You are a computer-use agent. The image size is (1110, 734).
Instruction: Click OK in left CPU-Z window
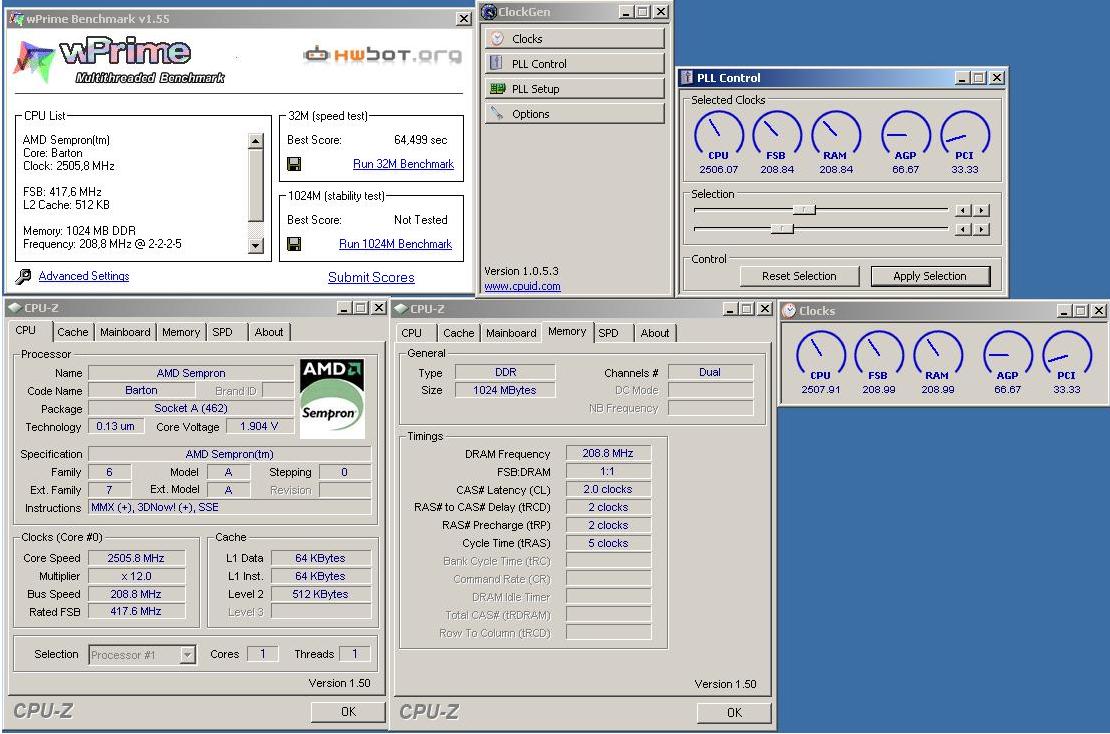pyautogui.click(x=348, y=712)
